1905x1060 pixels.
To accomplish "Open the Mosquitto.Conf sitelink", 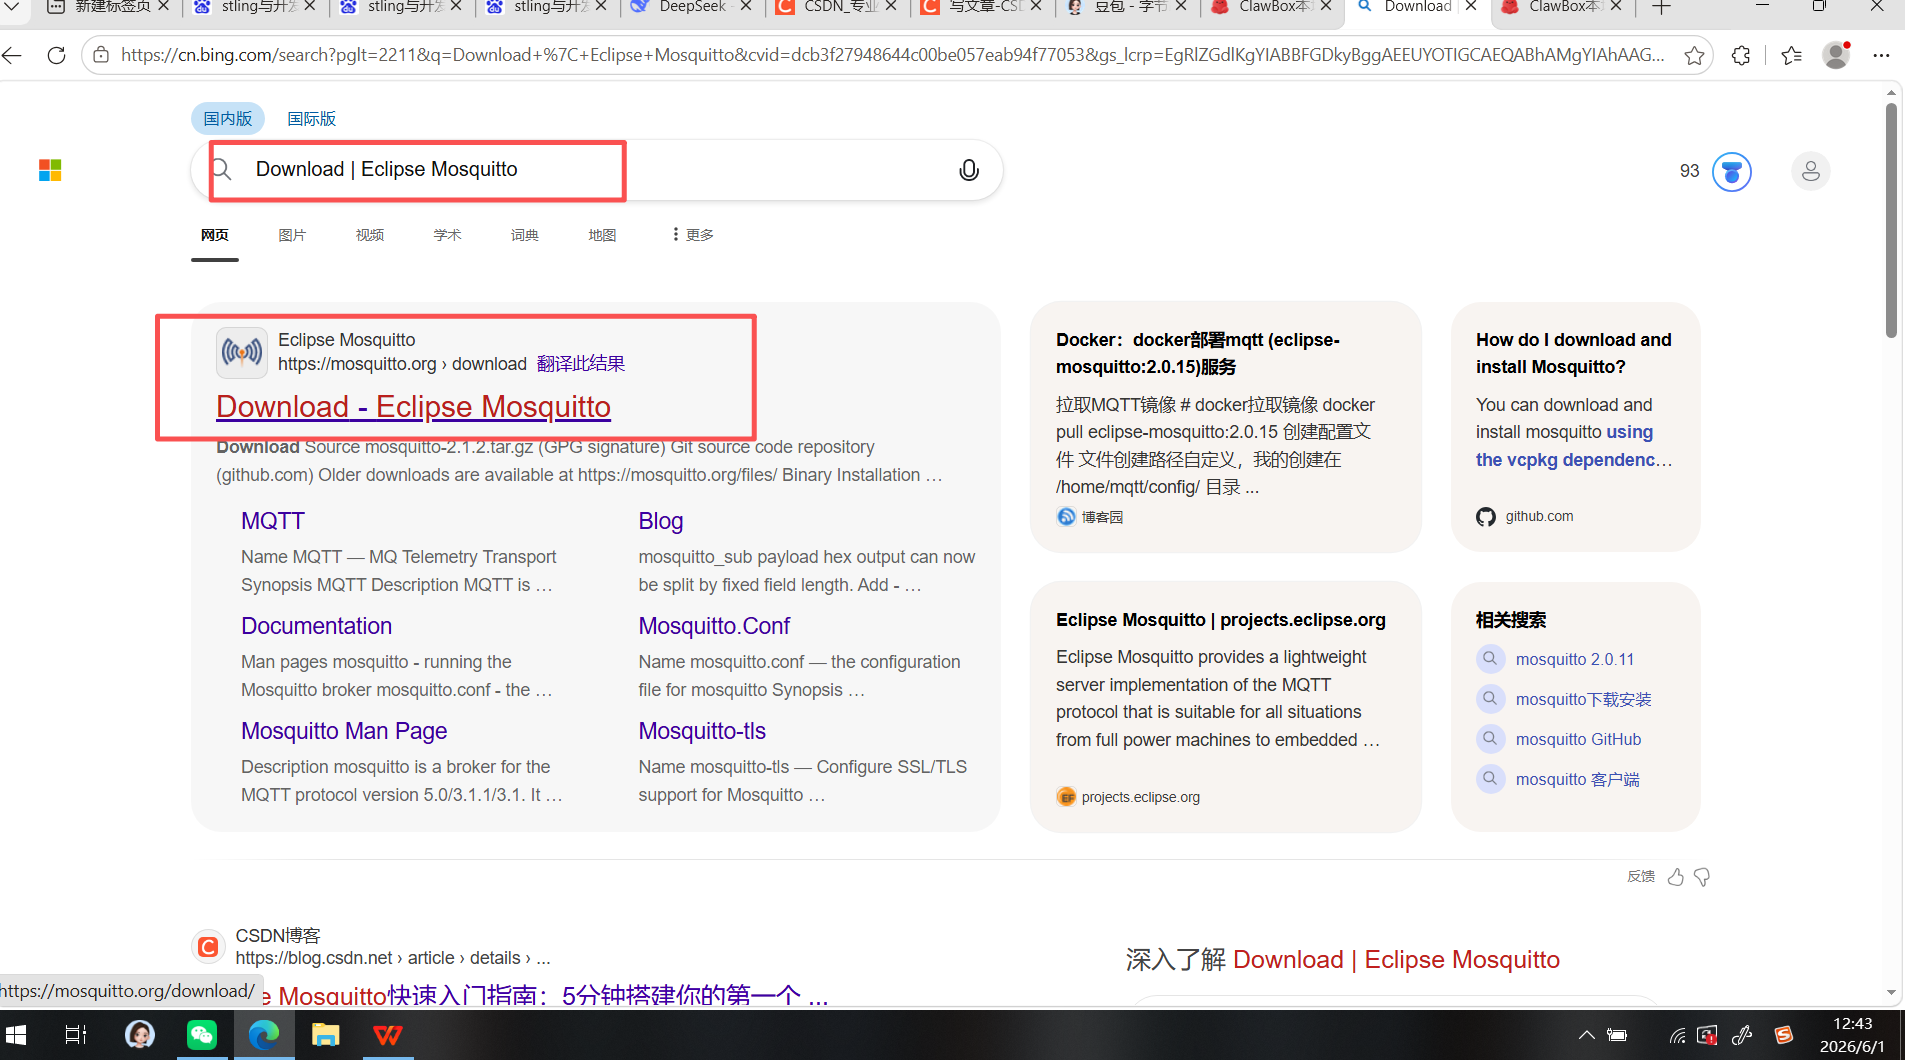I will (714, 626).
